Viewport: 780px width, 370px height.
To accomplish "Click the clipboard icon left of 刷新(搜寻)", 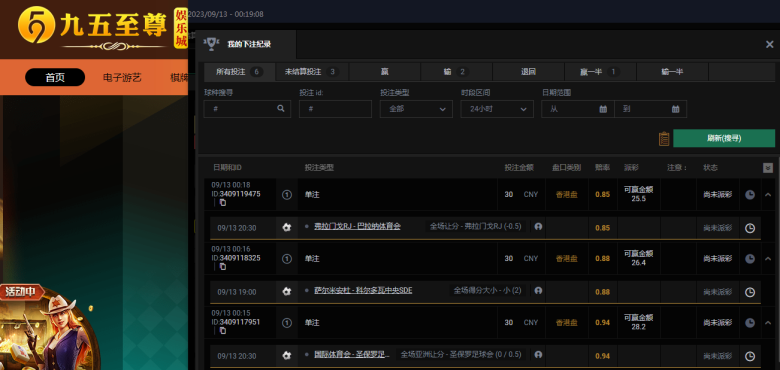I will tap(664, 139).
